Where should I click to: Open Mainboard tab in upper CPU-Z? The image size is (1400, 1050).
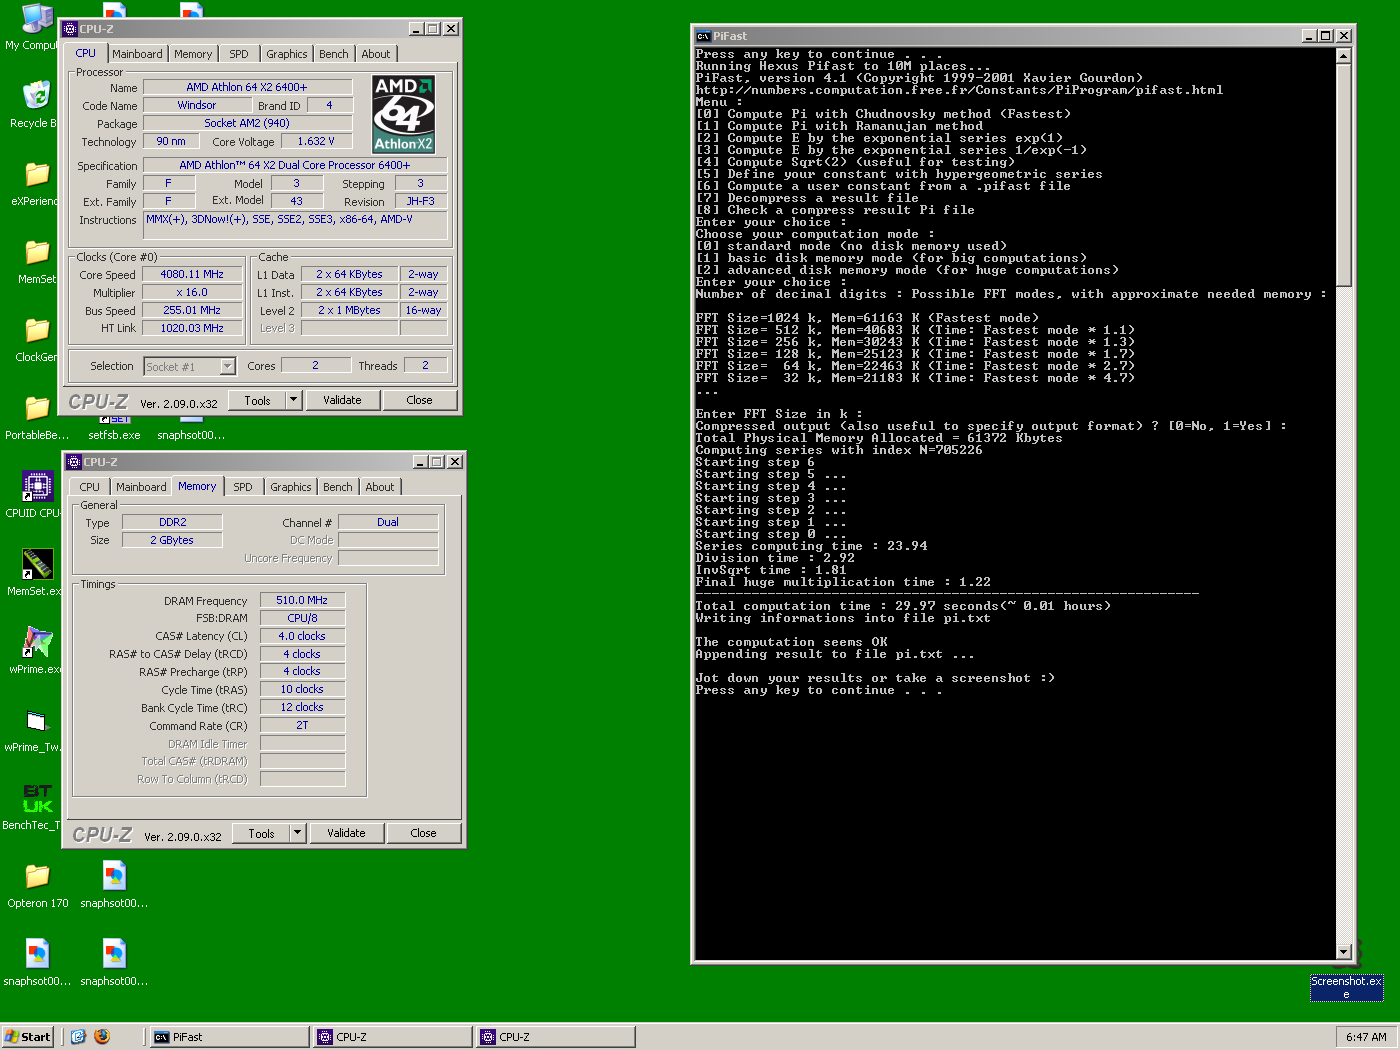click(x=137, y=54)
